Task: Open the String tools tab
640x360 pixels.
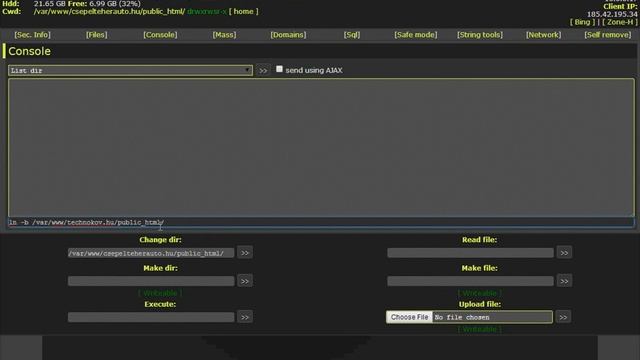Action: (480, 35)
